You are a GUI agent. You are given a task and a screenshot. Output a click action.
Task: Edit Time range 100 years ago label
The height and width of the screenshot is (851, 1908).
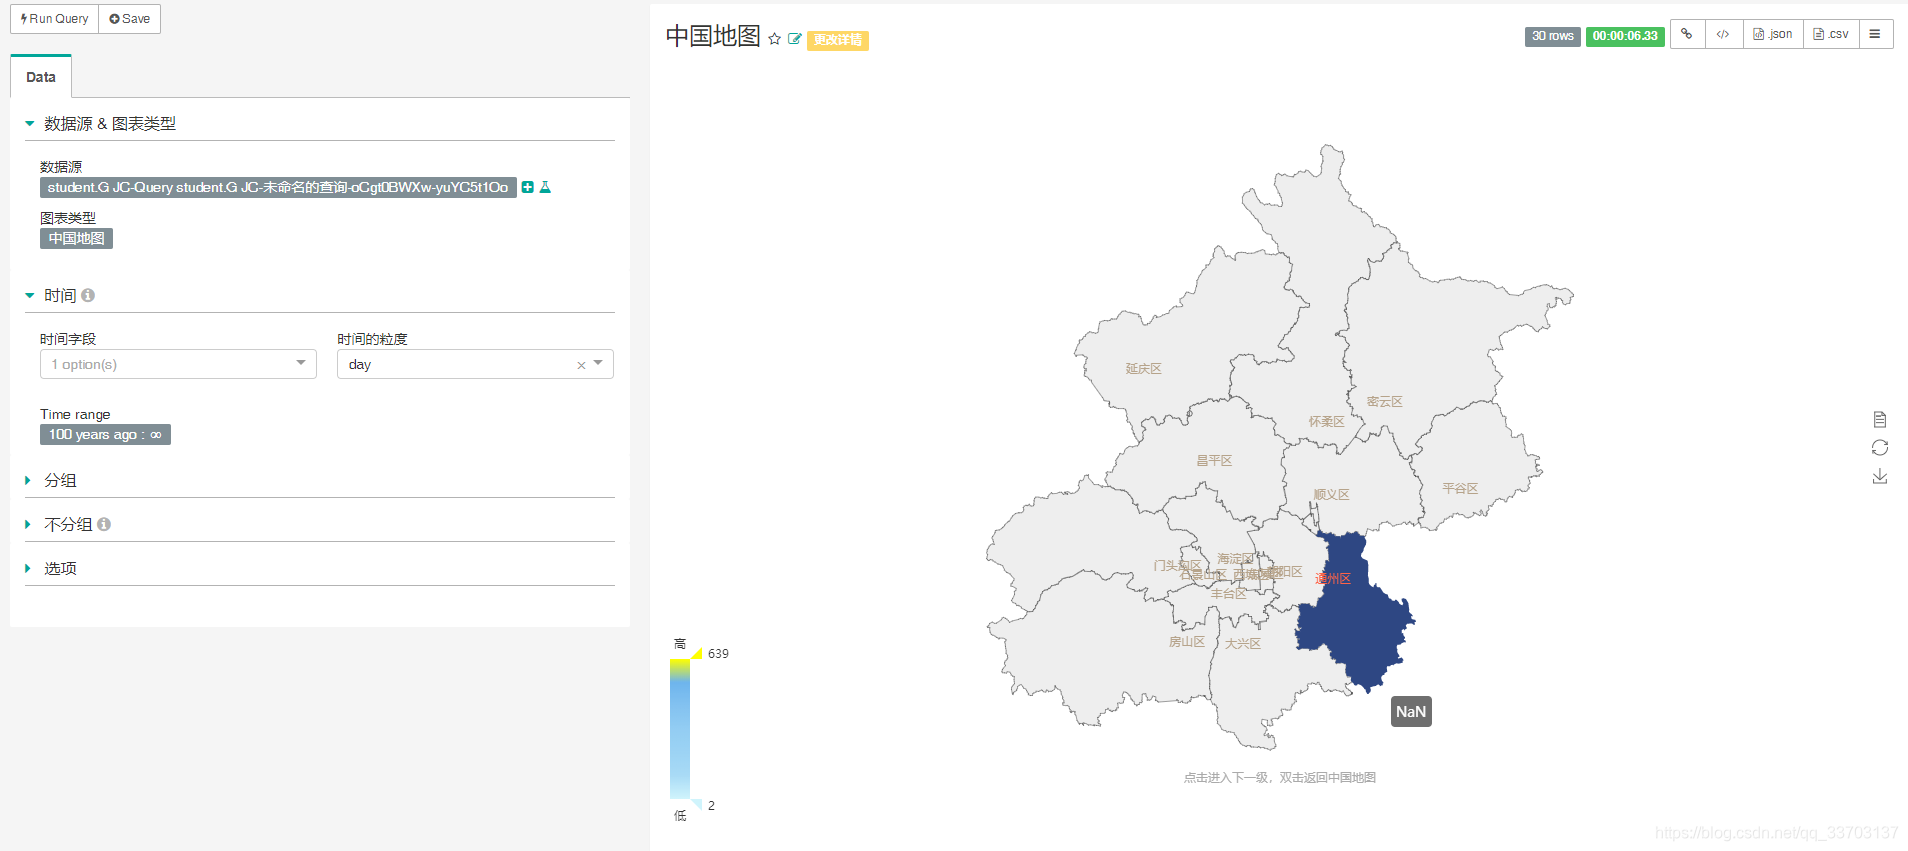(x=105, y=434)
